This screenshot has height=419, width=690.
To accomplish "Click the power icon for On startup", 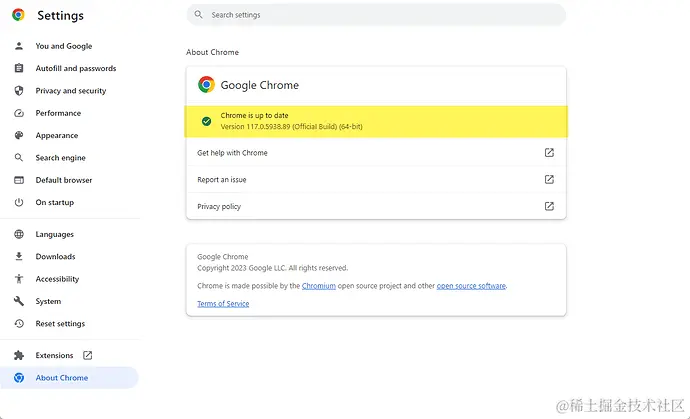I will [x=19, y=202].
